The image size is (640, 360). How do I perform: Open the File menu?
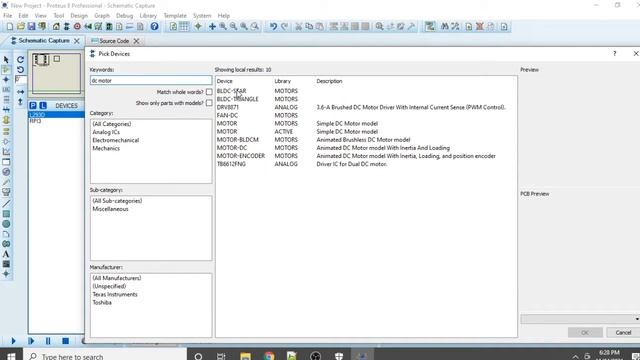7,16
